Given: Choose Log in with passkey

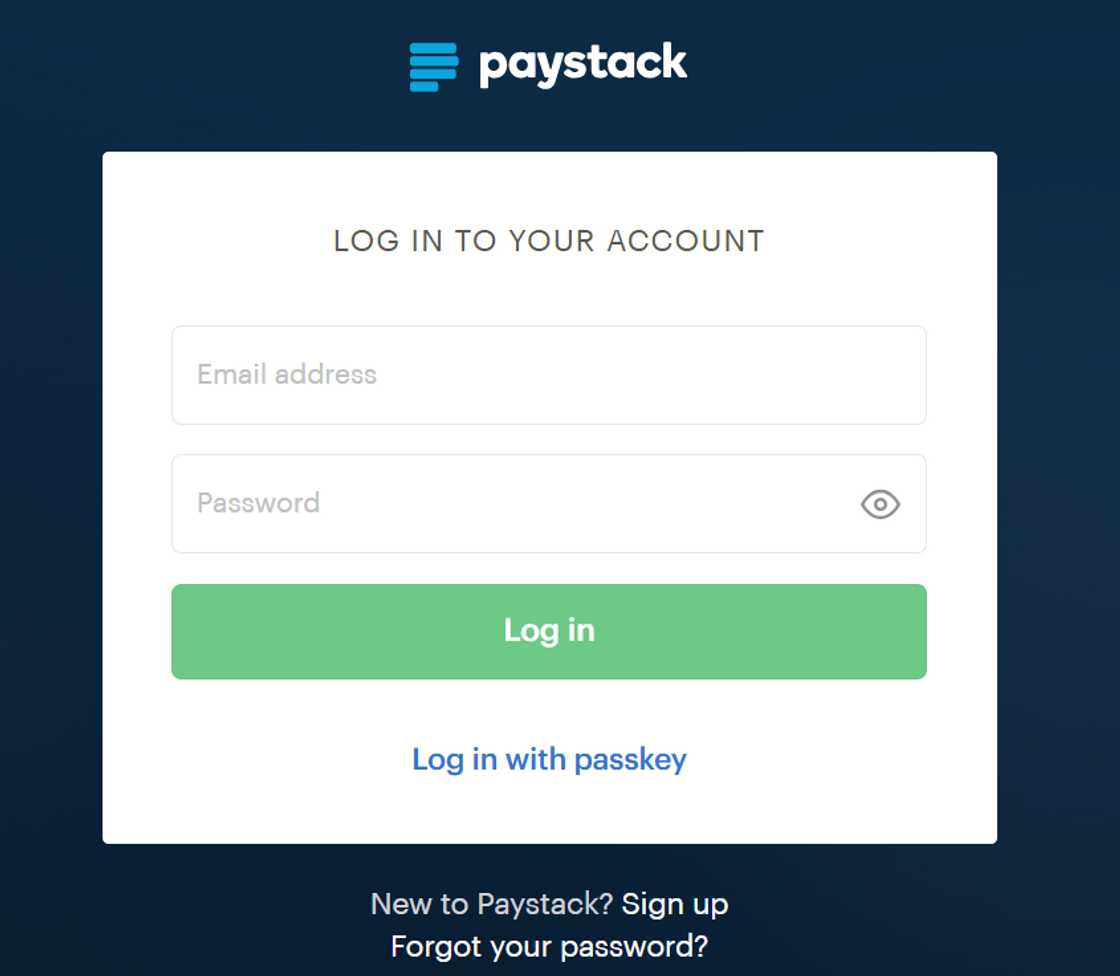Looking at the screenshot, I should coord(549,759).
